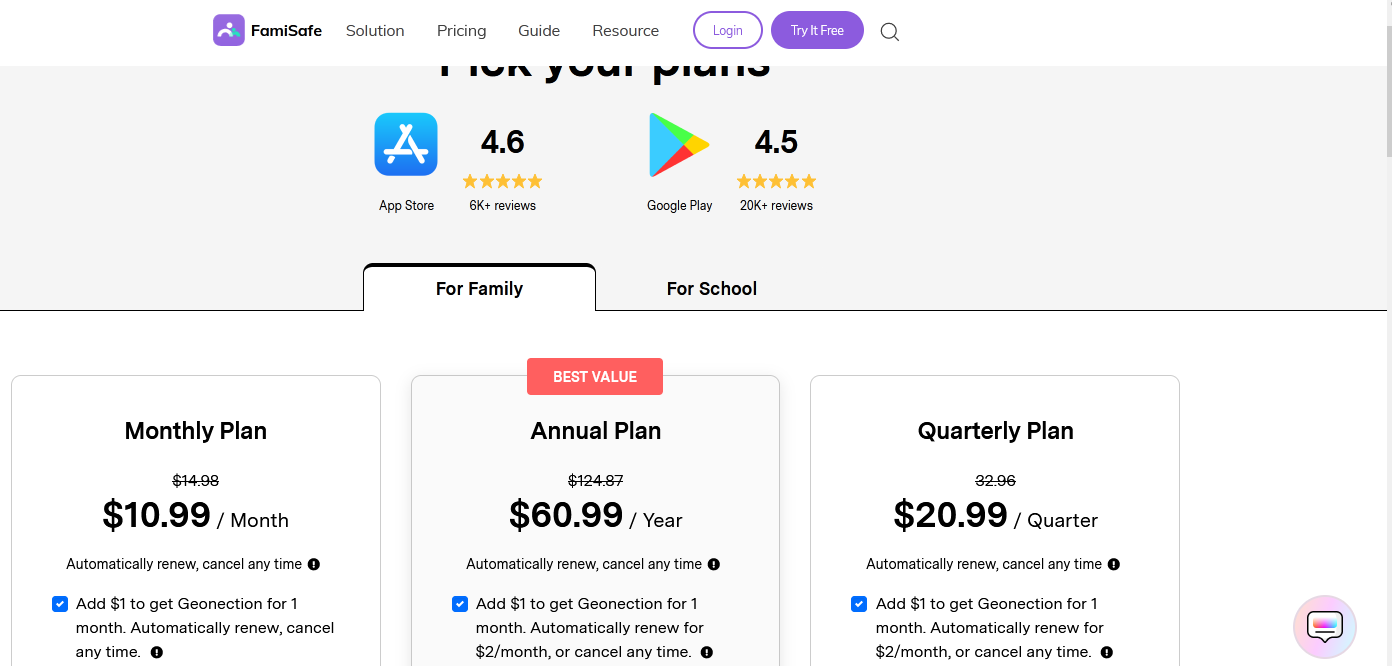Click the Google Play icon
This screenshot has height=666, width=1392.
pos(679,145)
